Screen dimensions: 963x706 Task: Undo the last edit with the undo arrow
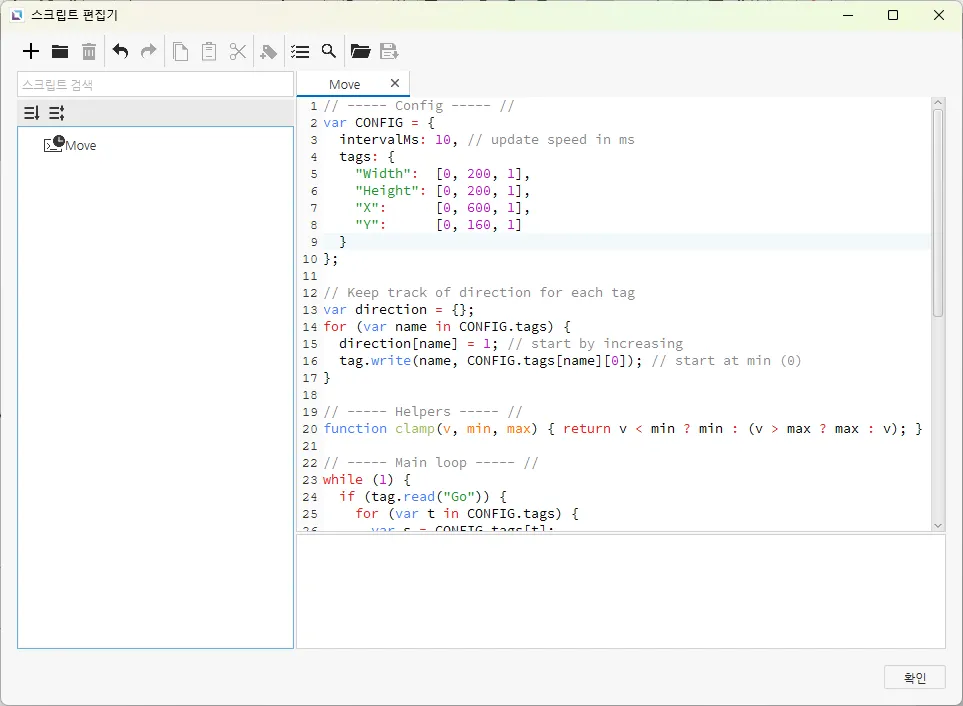click(x=120, y=51)
